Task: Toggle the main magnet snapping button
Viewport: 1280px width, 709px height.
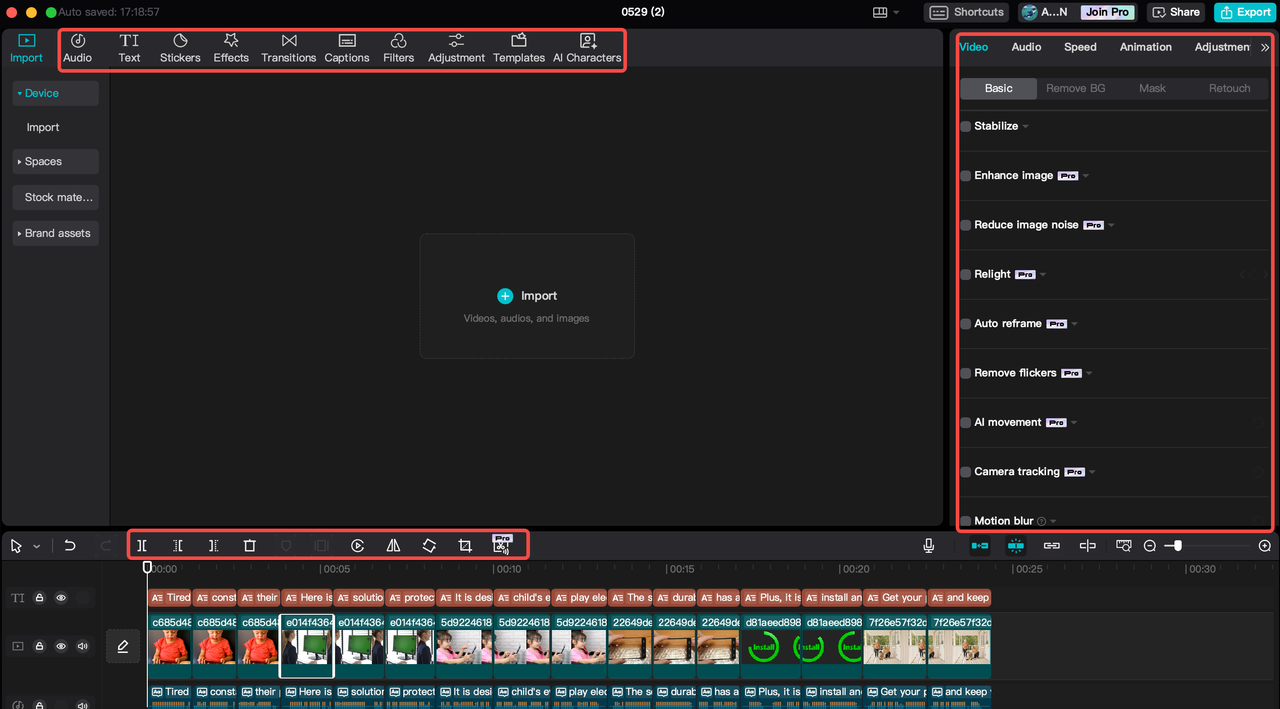Action: [980, 546]
